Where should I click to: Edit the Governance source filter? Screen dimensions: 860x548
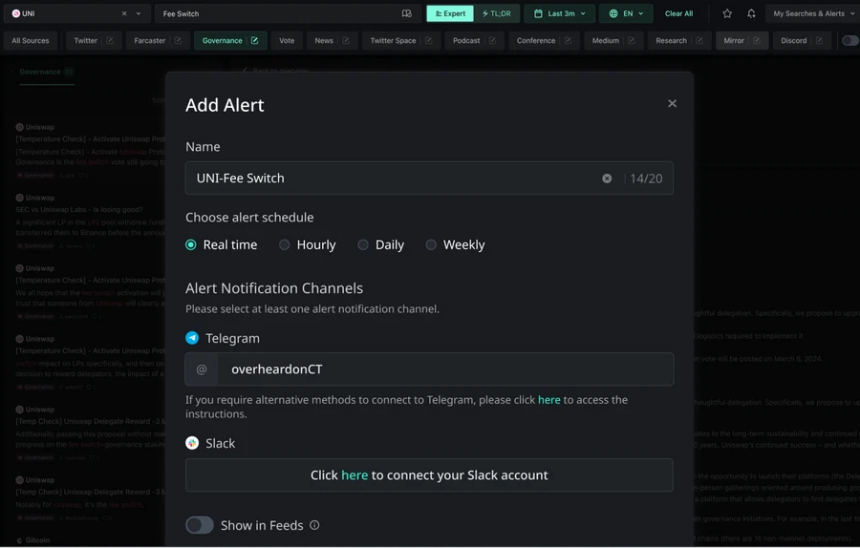[x=254, y=41]
